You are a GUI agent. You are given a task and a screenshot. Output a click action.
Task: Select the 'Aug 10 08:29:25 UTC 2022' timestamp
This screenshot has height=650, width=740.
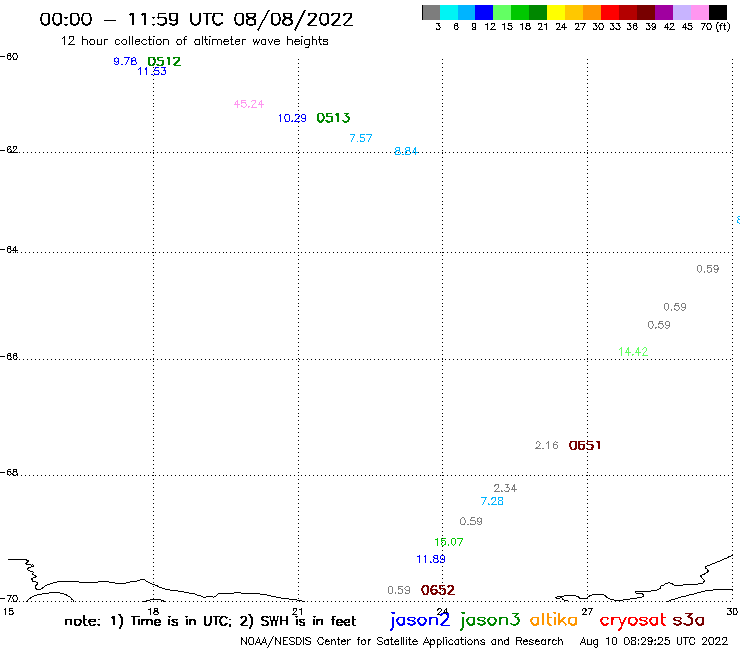click(x=654, y=641)
